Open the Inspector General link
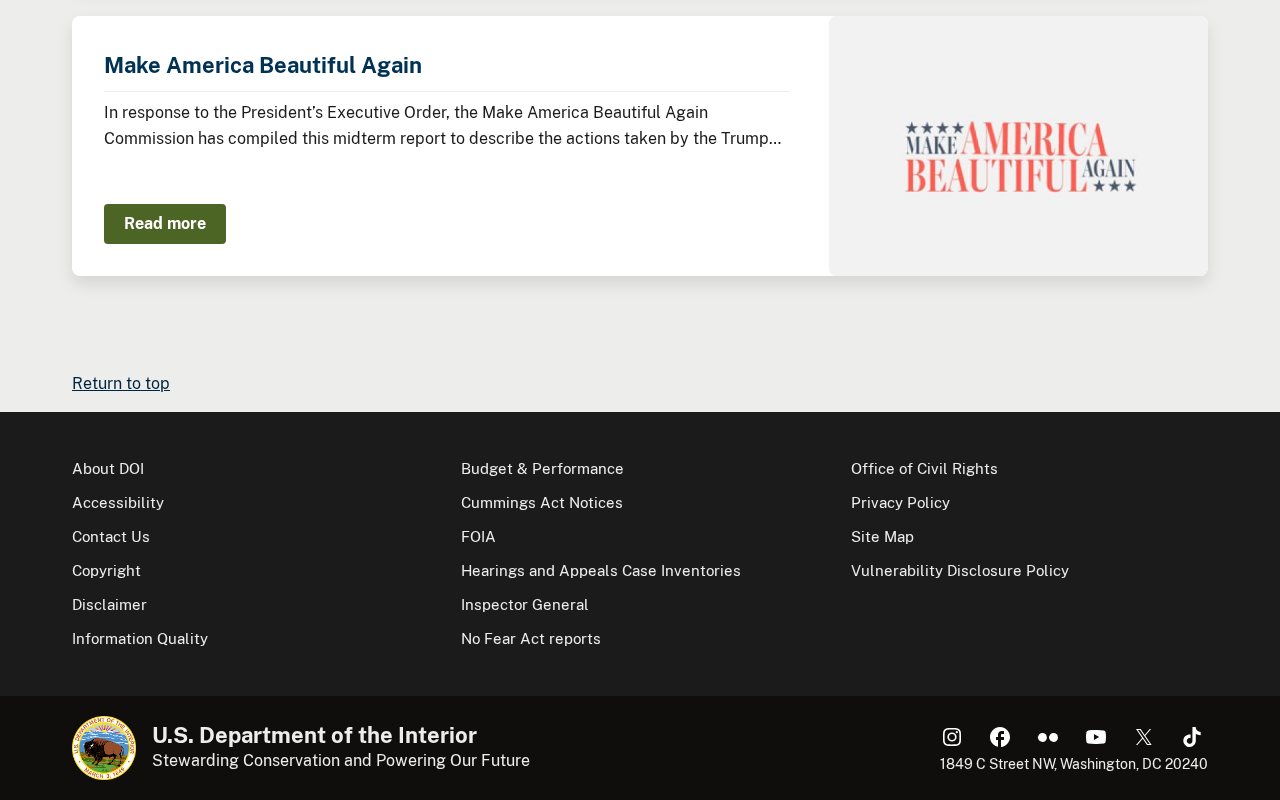This screenshot has width=1280, height=800. (x=525, y=605)
